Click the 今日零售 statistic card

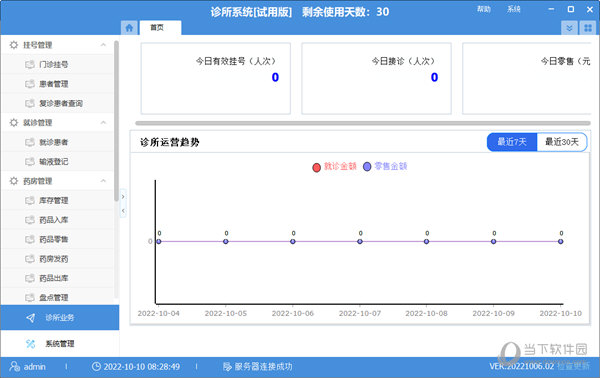[527, 78]
